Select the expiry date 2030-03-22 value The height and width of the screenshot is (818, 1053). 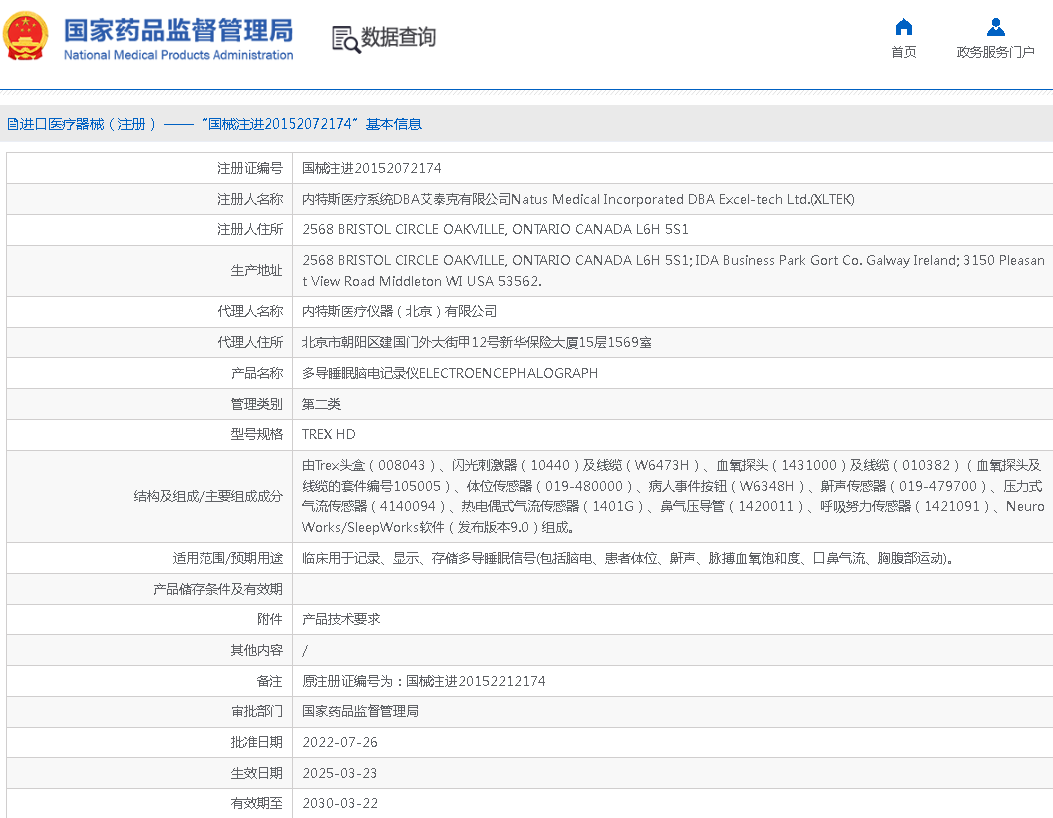point(340,803)
